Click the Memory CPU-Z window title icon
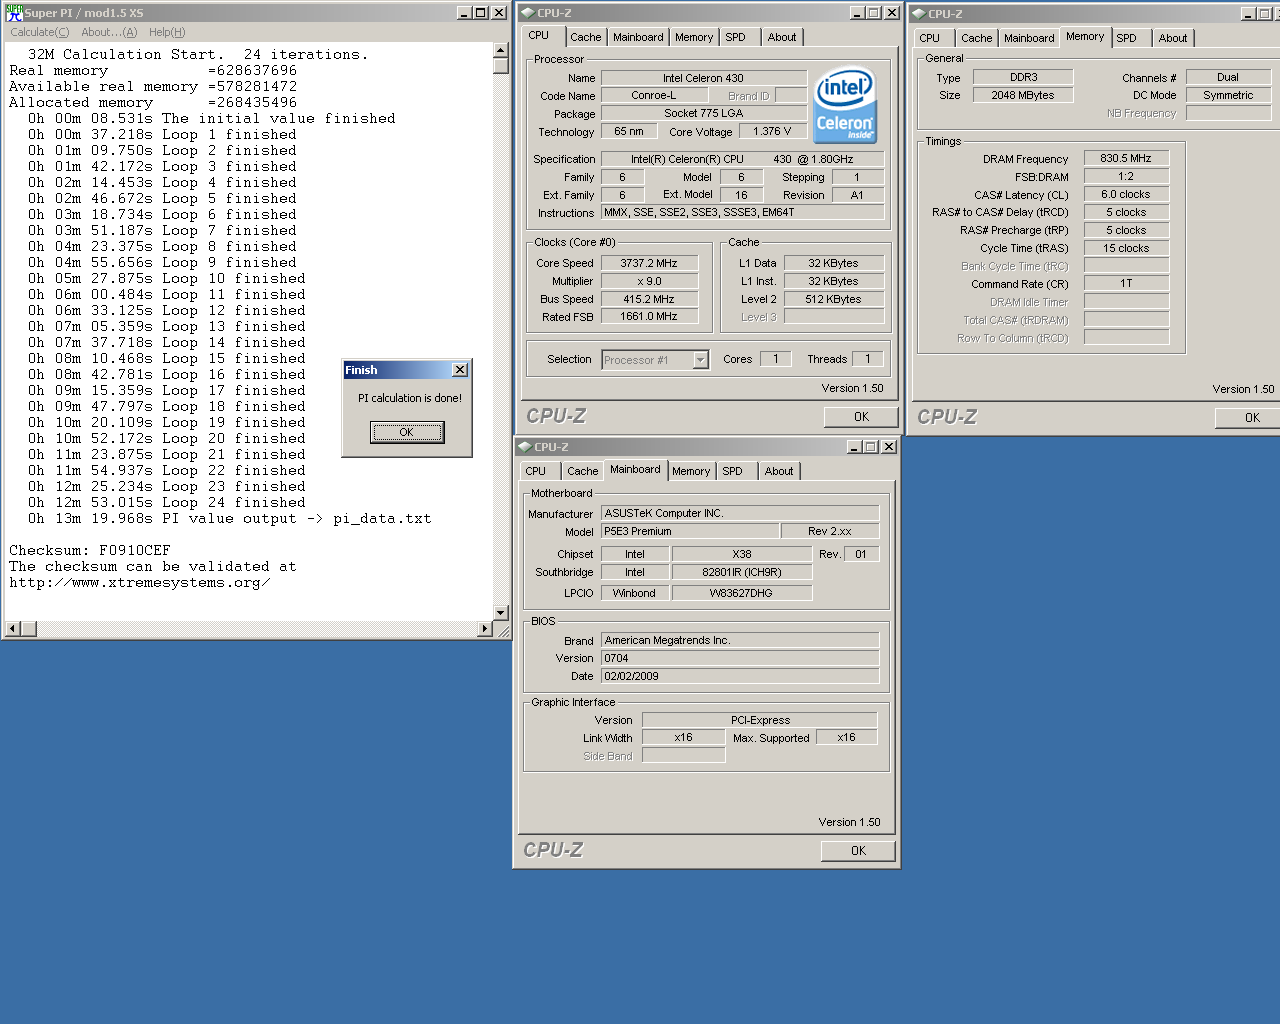This screenshot has height=1024, width=1280. (x=918, y=14)
